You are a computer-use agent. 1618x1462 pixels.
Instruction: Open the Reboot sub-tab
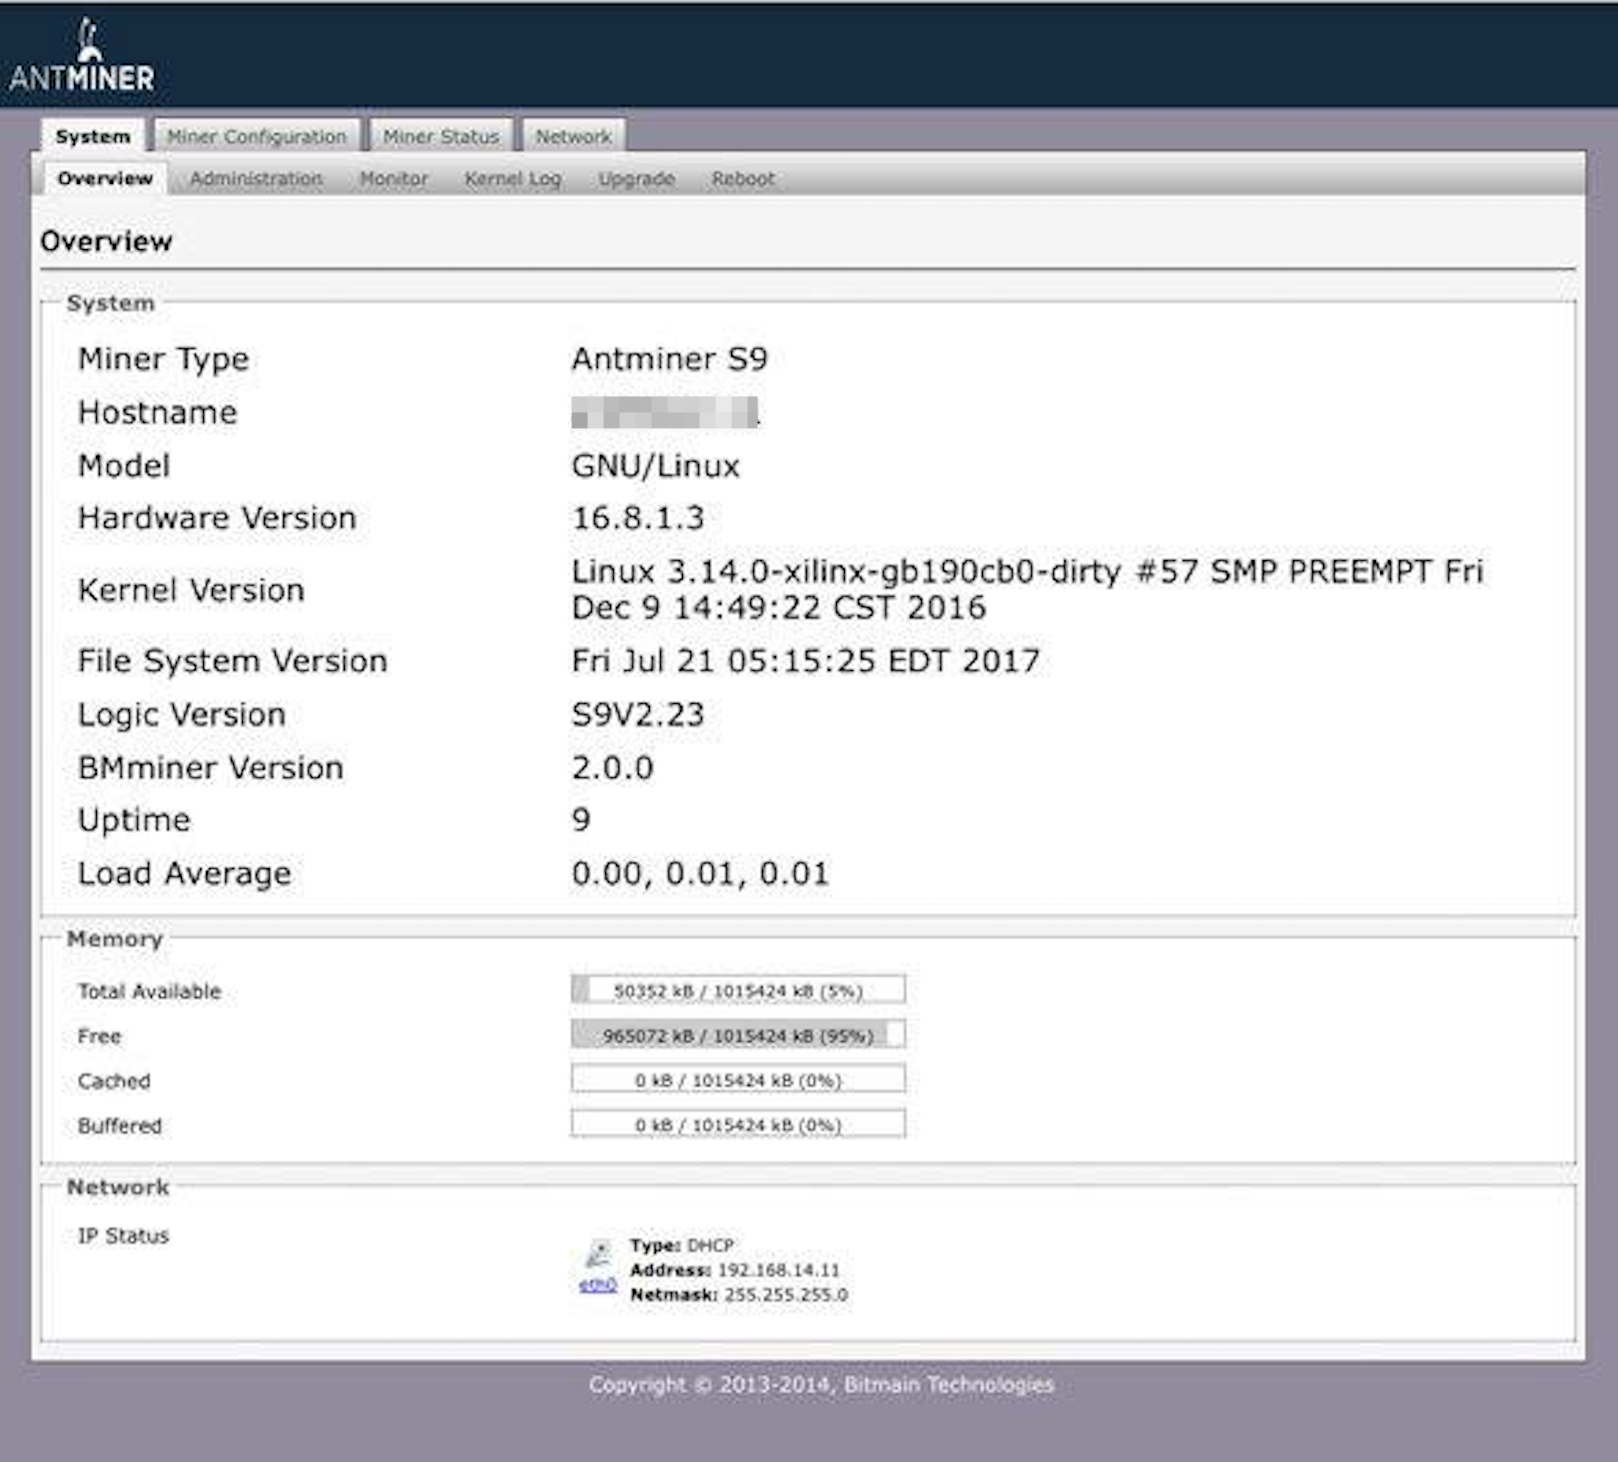(743, 178)
